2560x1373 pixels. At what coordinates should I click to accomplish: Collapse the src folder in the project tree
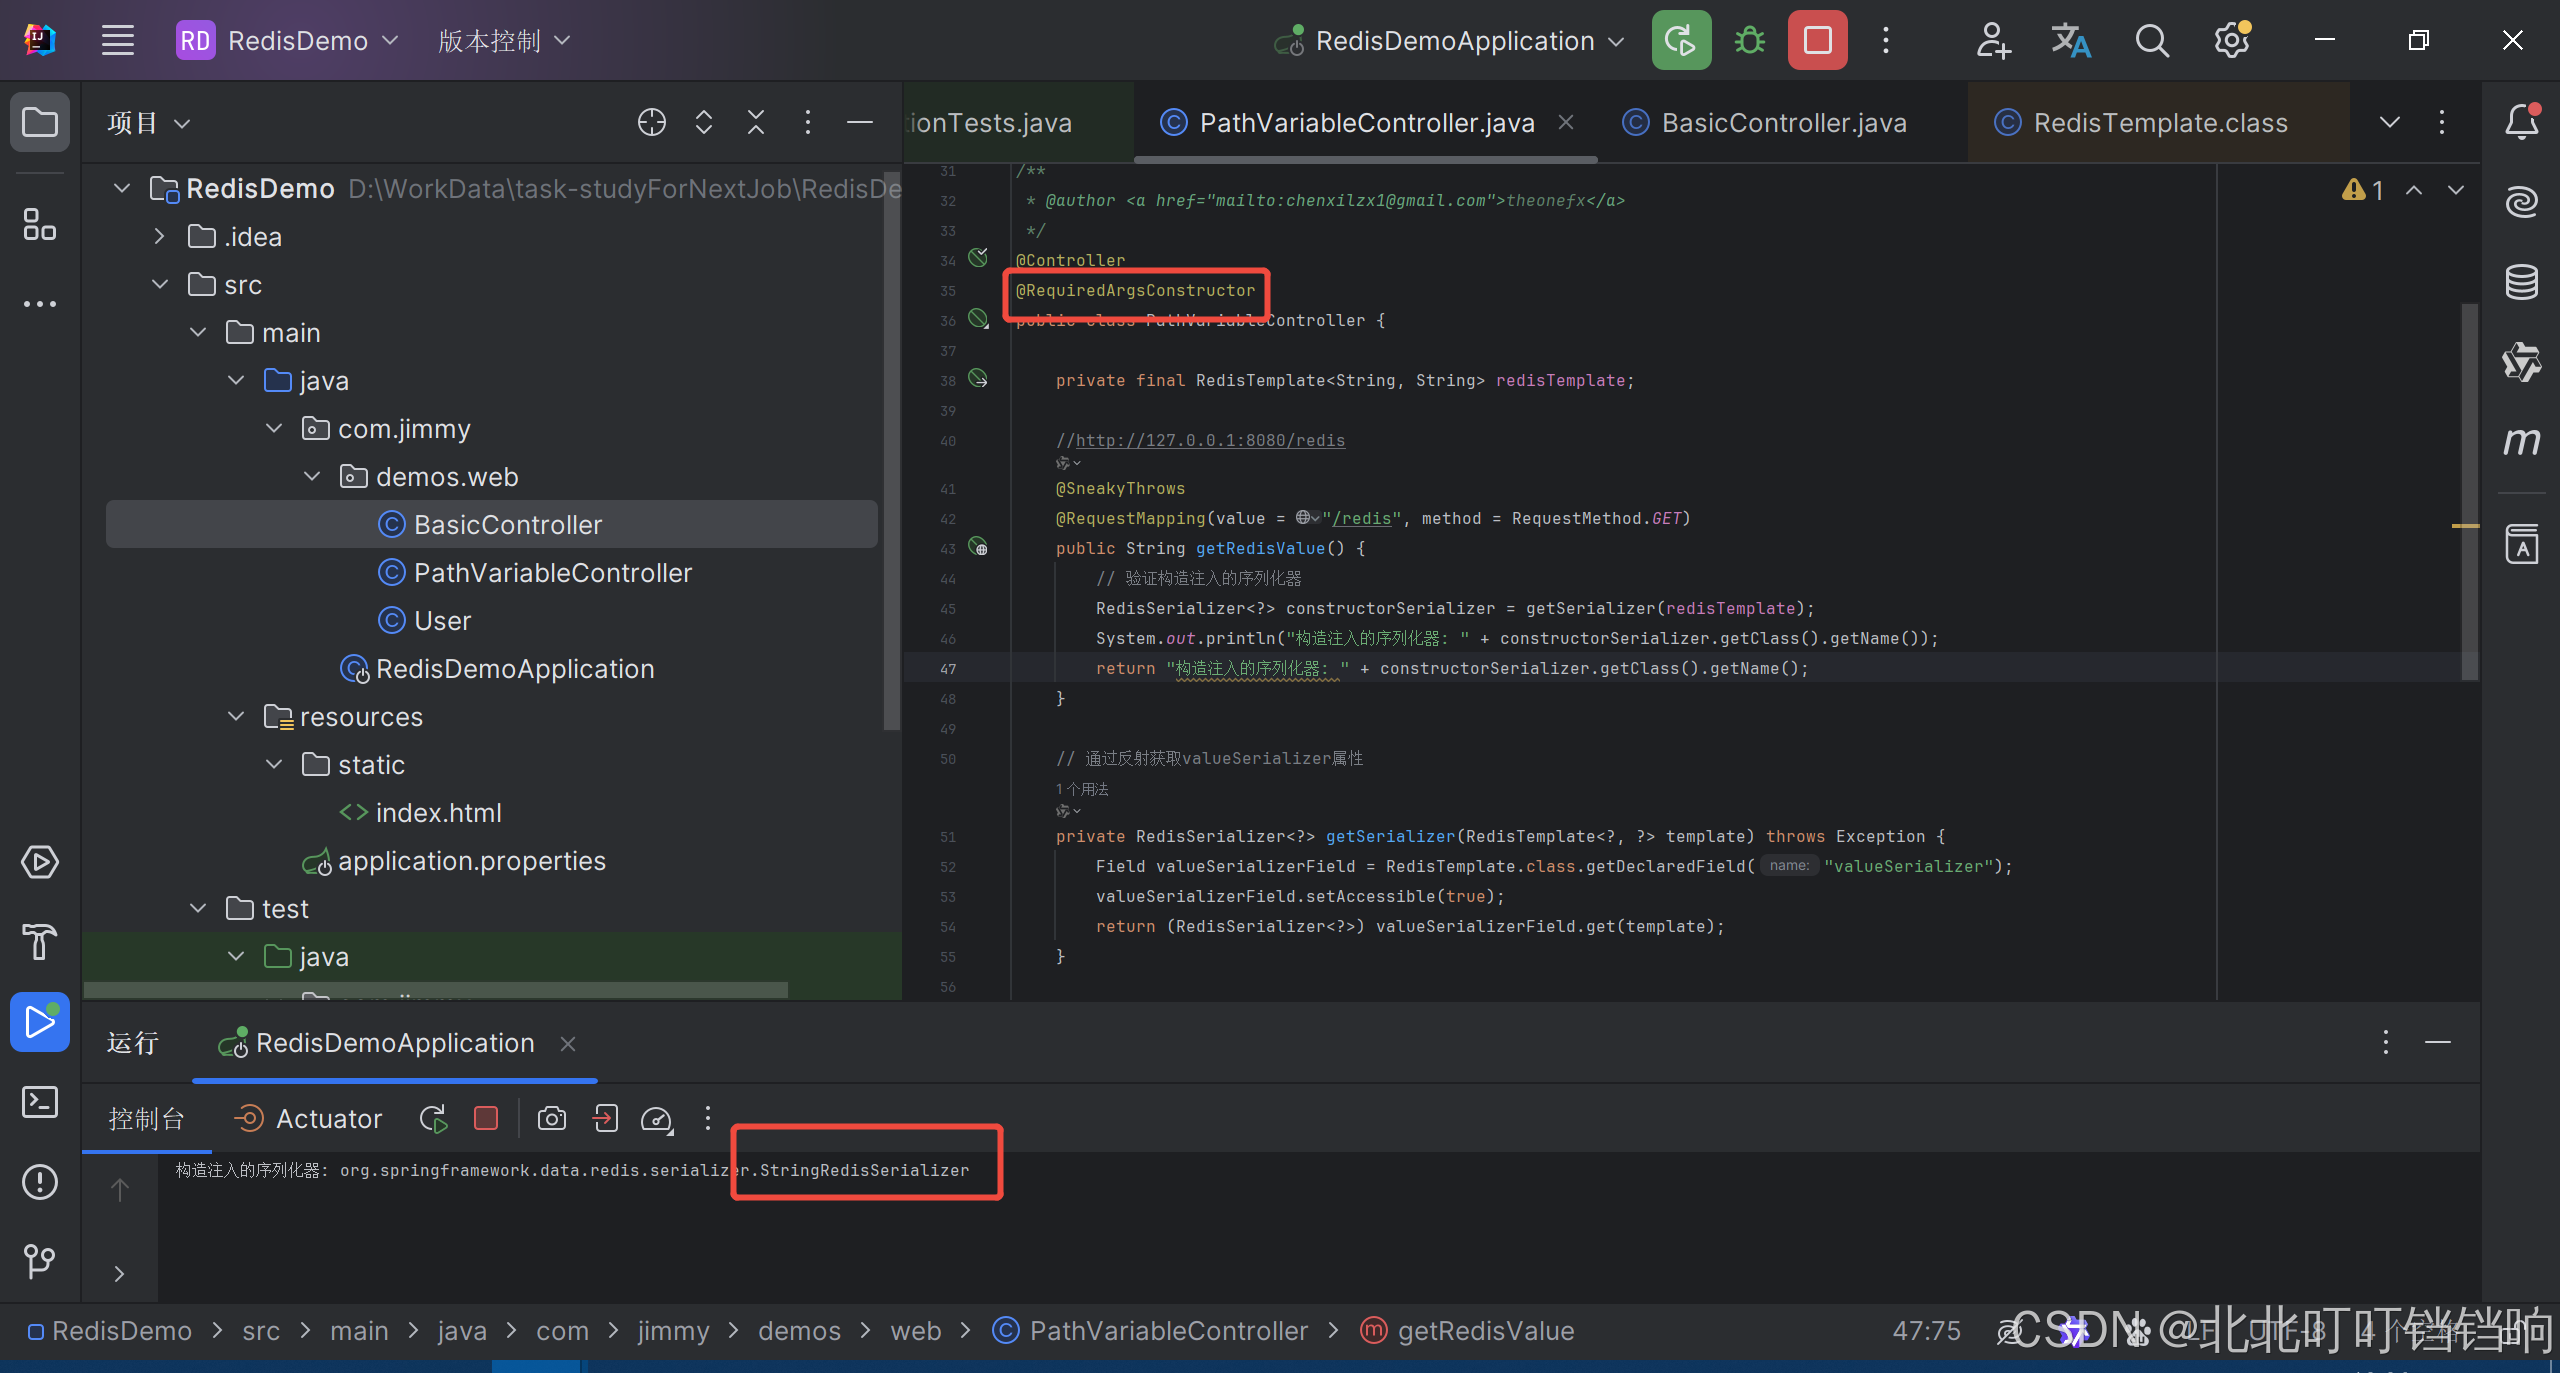coord(160,285)
